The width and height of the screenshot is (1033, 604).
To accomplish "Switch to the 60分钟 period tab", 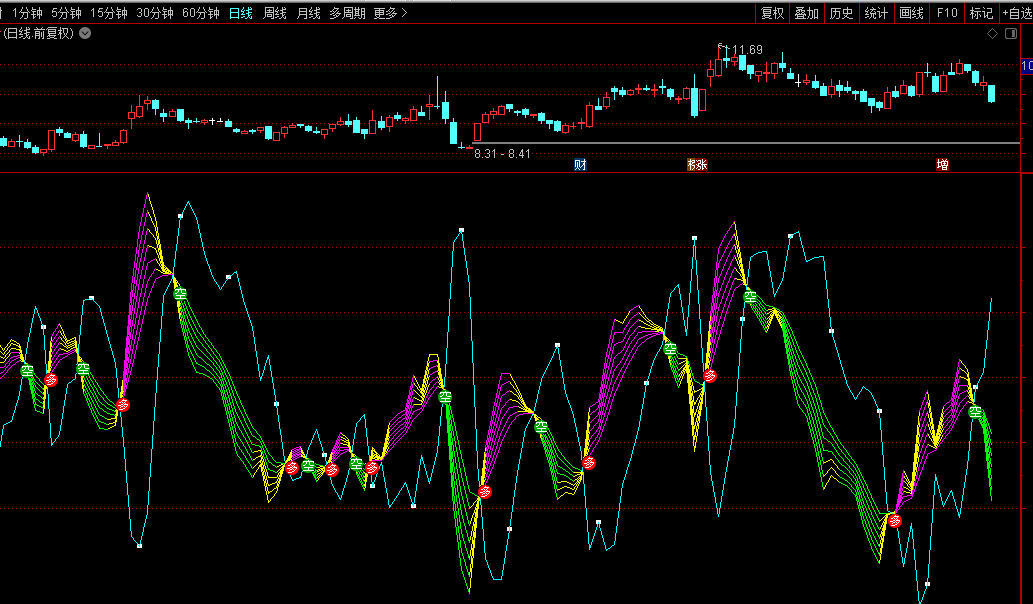I will coord(201,13).
